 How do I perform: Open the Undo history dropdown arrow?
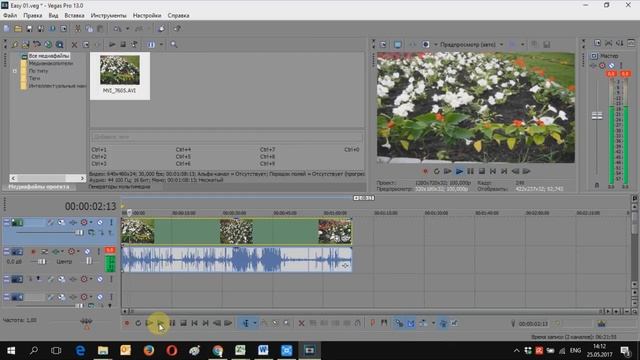(x=127, y=29)
